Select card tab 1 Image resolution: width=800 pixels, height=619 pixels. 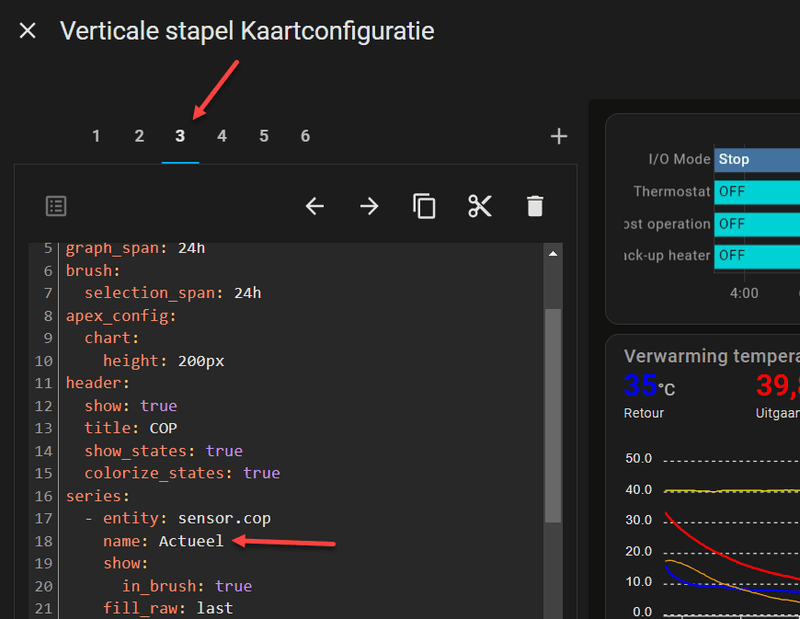coord(96,136)
